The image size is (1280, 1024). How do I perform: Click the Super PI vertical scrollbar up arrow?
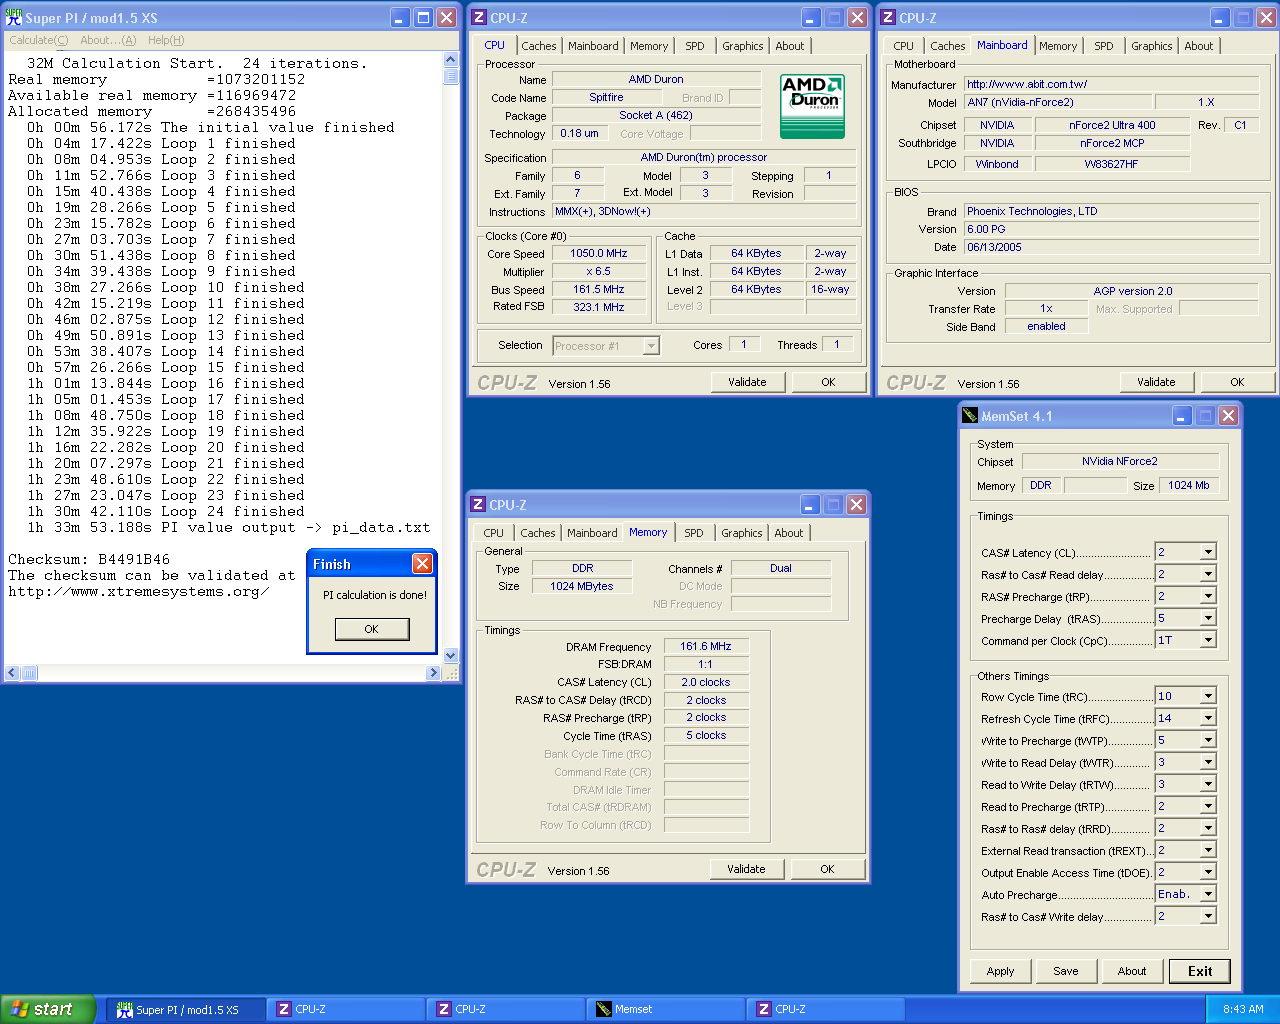click(451, 60)
